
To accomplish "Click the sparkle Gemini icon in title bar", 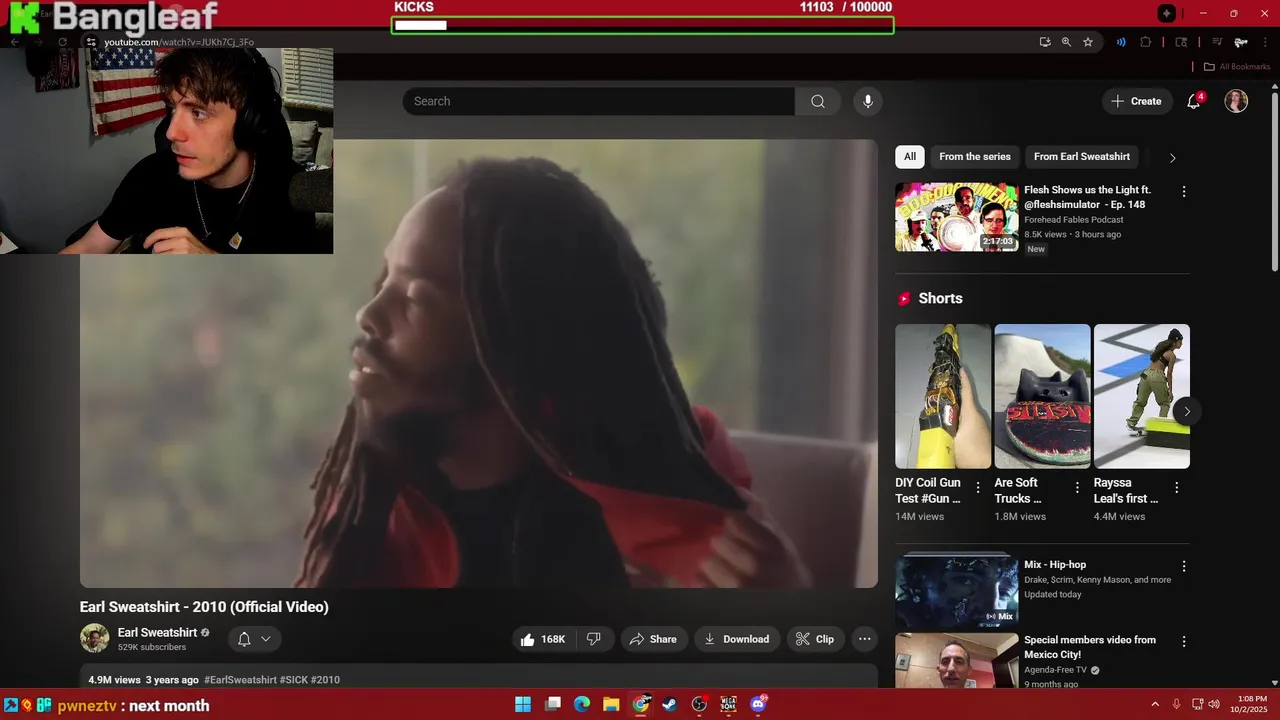I will (1166, 13).
